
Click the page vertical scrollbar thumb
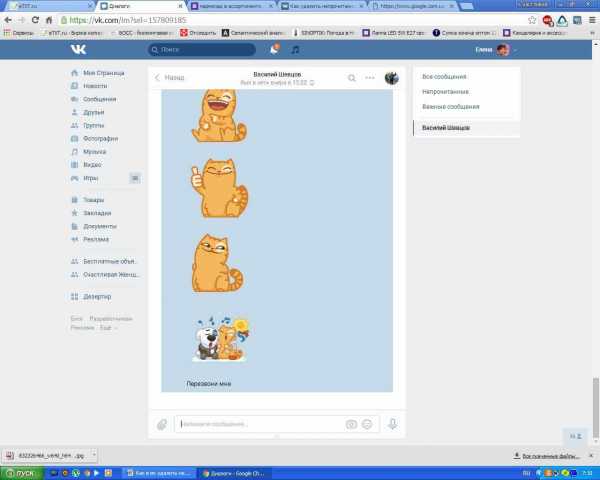tap(596, 408)
